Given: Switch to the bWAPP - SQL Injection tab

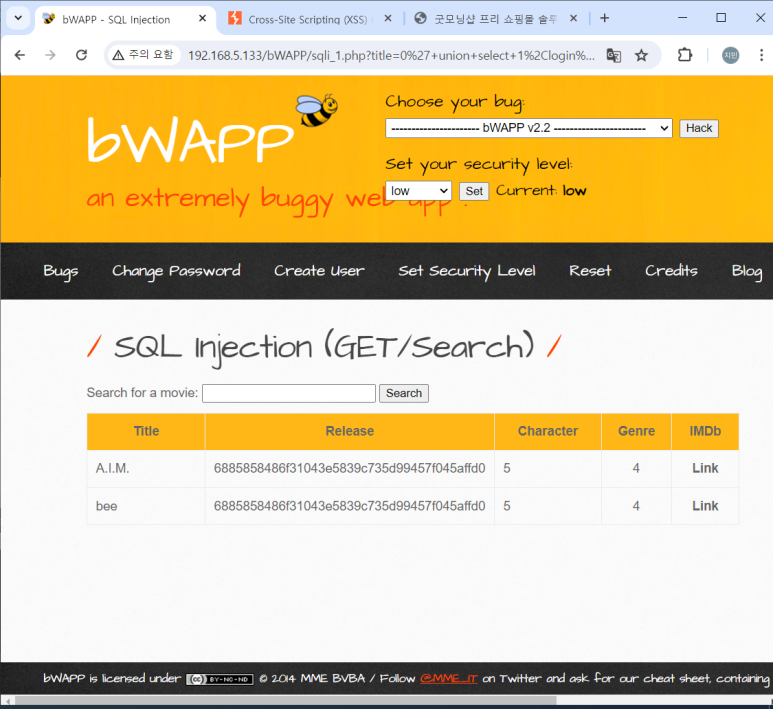Looking at the screenshot, I should (125, 19).
